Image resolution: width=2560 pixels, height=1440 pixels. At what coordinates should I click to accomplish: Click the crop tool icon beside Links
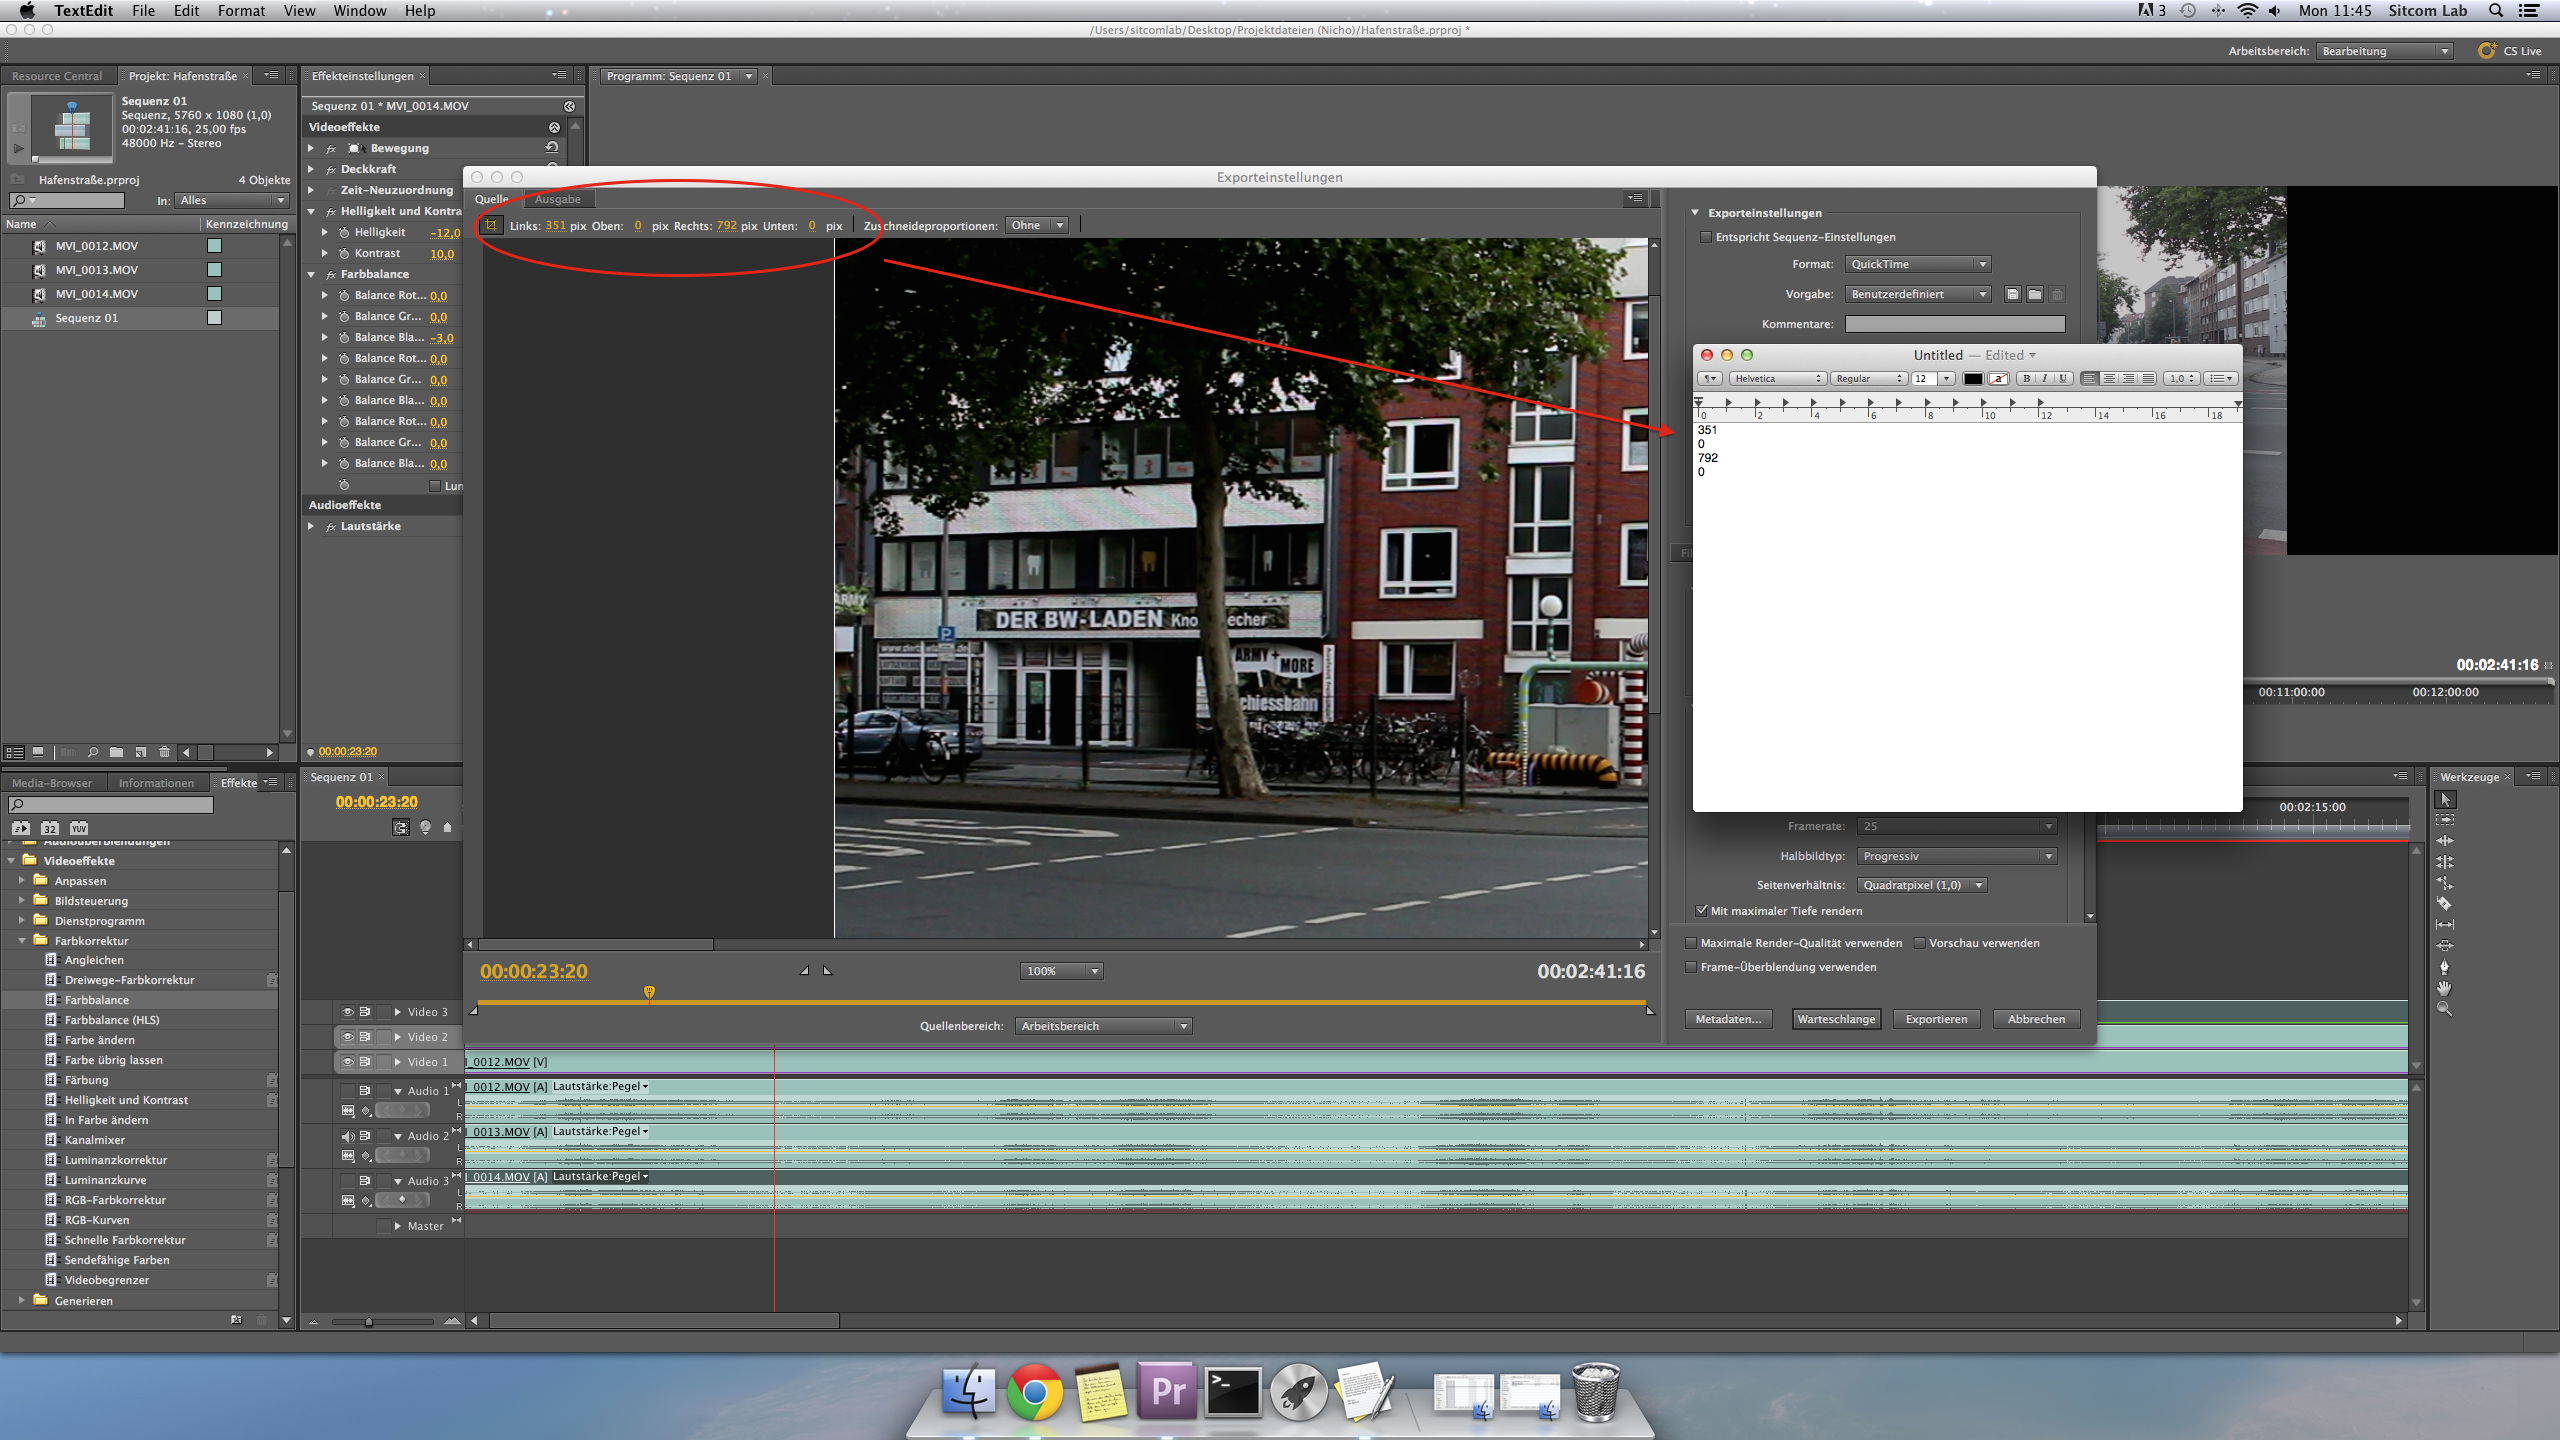491,225
